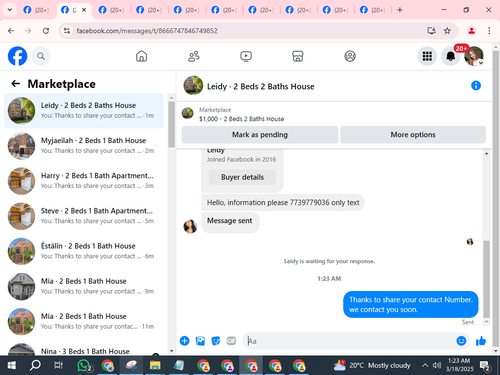Open the emoji picker smiley icon

[461, 341]
